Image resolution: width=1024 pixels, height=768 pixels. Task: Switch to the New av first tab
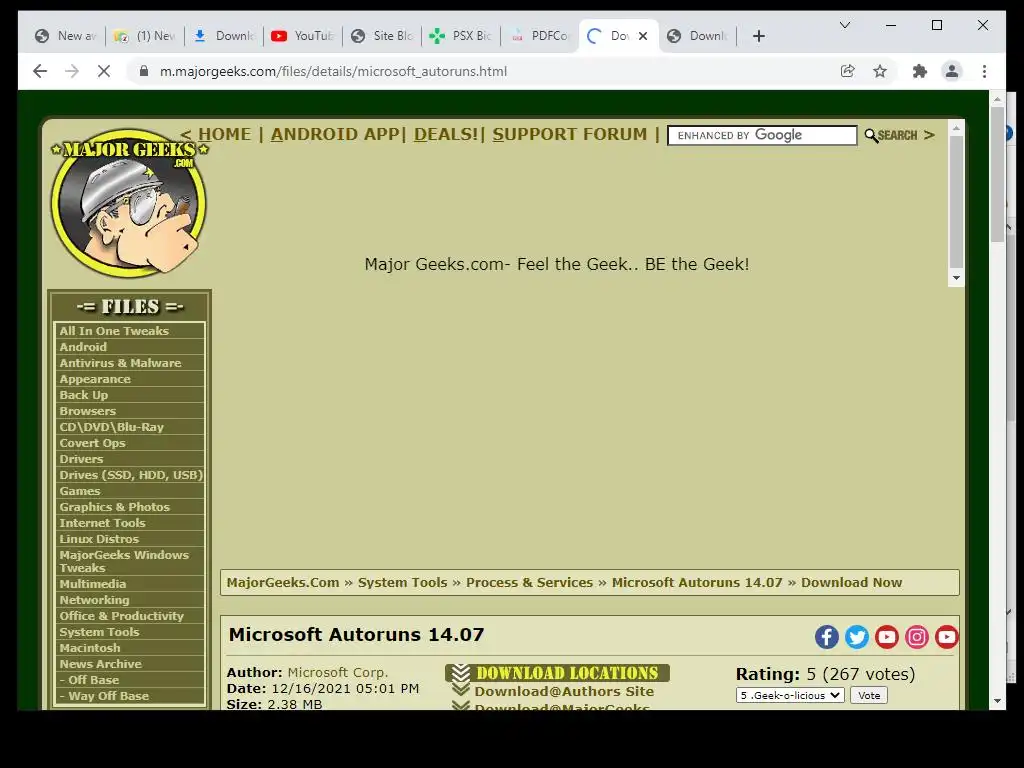pyautogui.click(x=66, y=36)
